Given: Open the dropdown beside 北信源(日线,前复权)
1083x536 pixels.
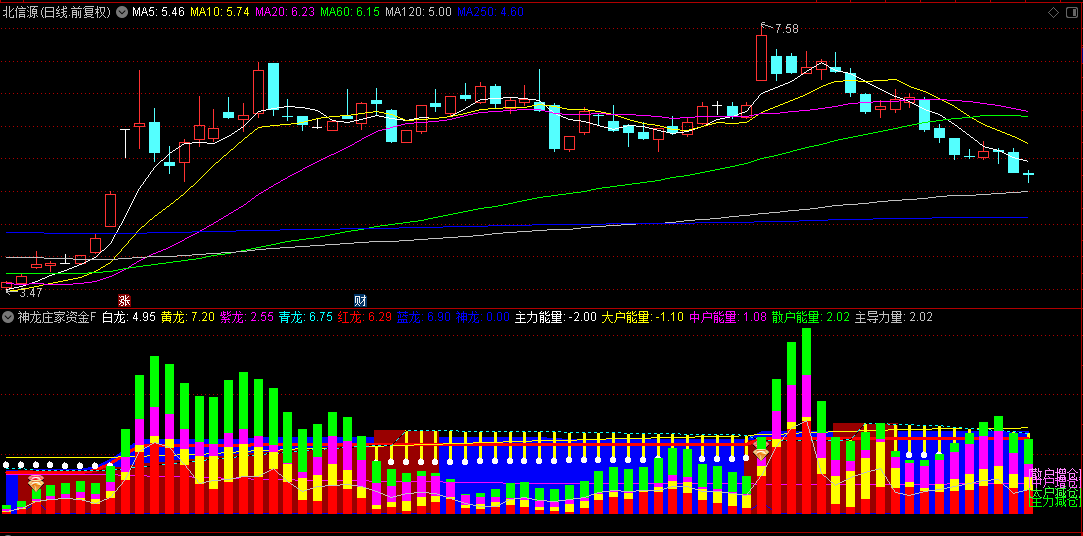Looking at the screenshot, I should tap(122, 12).
